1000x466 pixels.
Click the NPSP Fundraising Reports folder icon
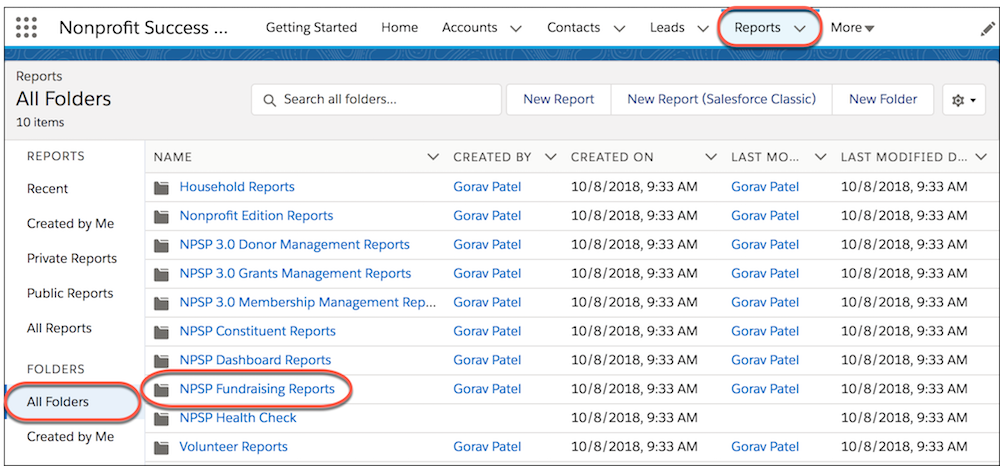tap(162, 390)
